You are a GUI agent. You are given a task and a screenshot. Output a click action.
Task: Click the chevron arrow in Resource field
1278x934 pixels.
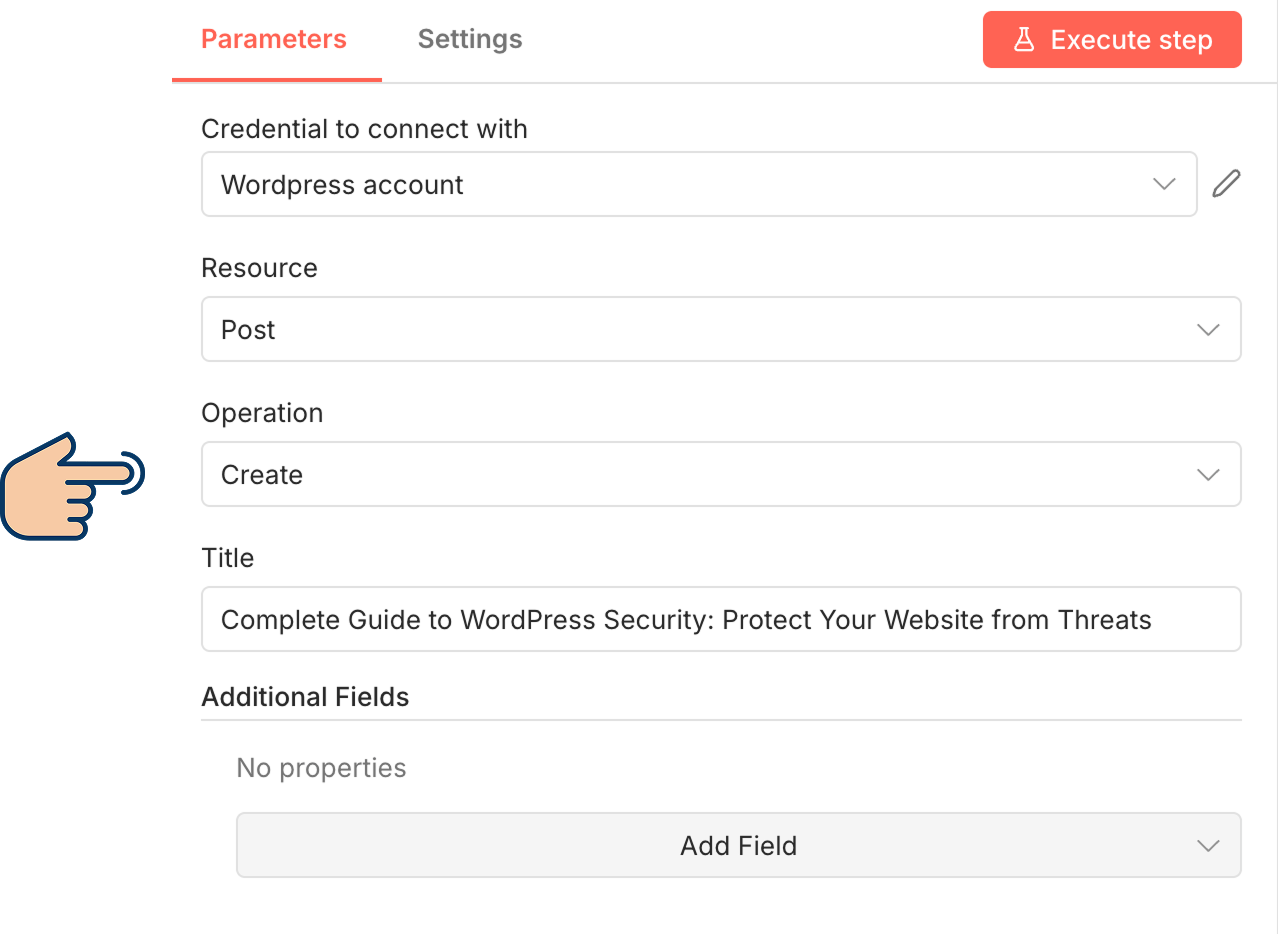tap(1208, 330)
